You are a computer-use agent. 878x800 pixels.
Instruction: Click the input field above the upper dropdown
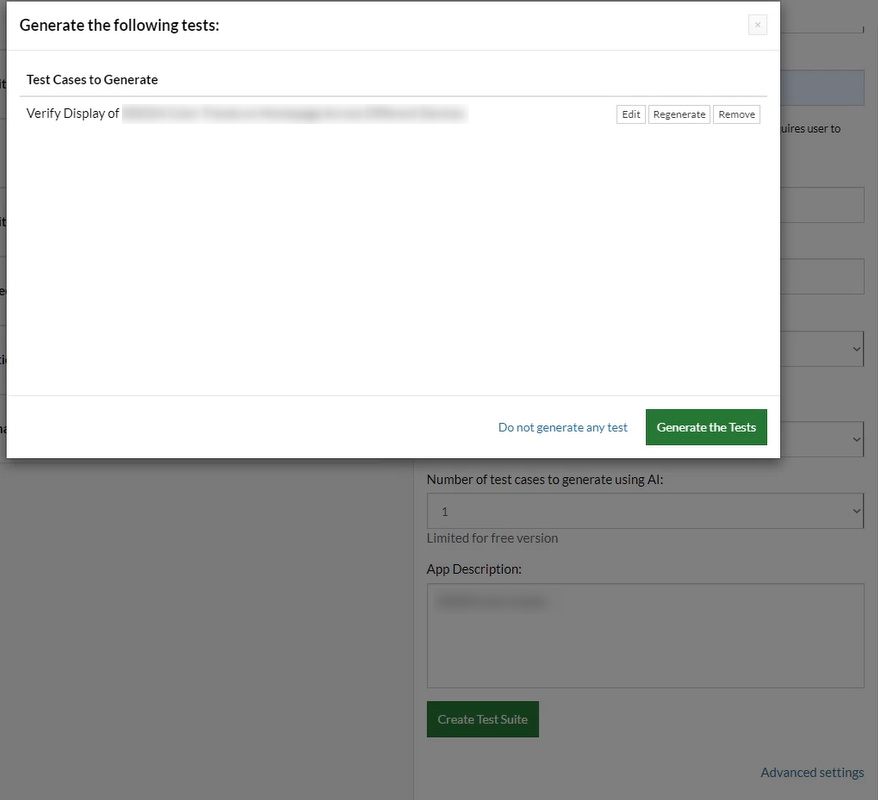coord(822,277)
